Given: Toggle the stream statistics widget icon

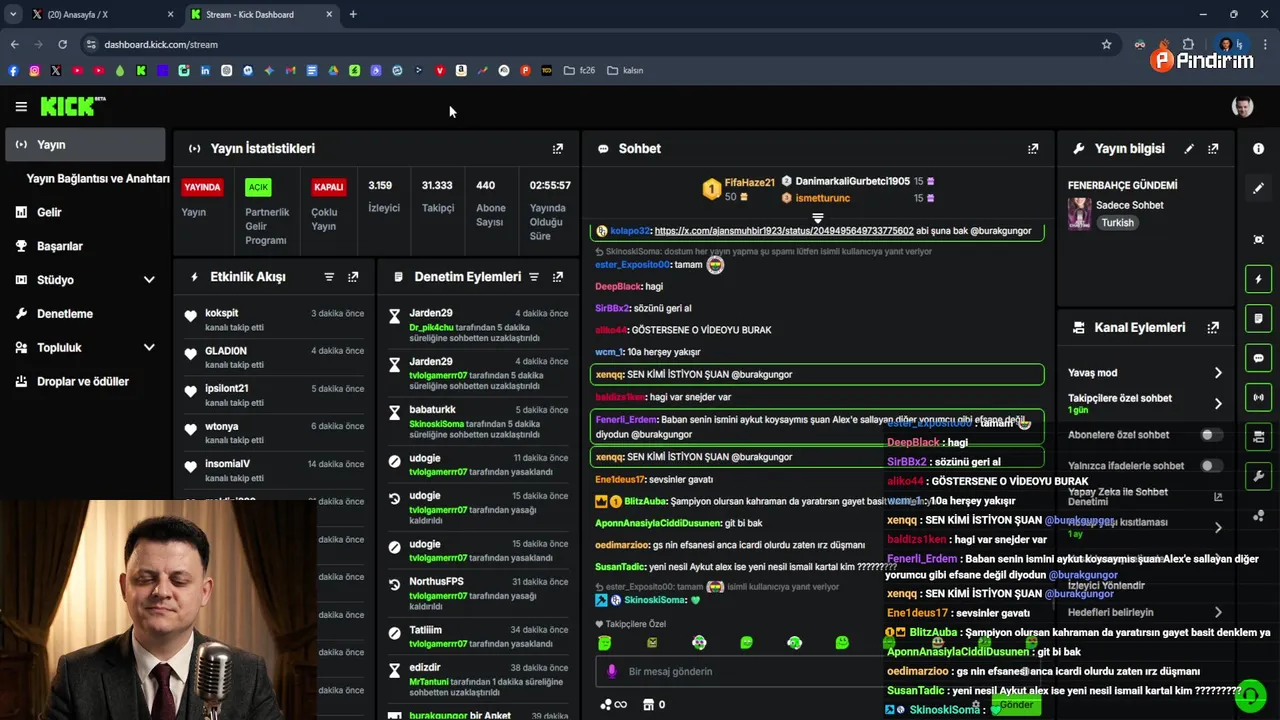Looking at the screenshot, I should [x=1258, y=398].
